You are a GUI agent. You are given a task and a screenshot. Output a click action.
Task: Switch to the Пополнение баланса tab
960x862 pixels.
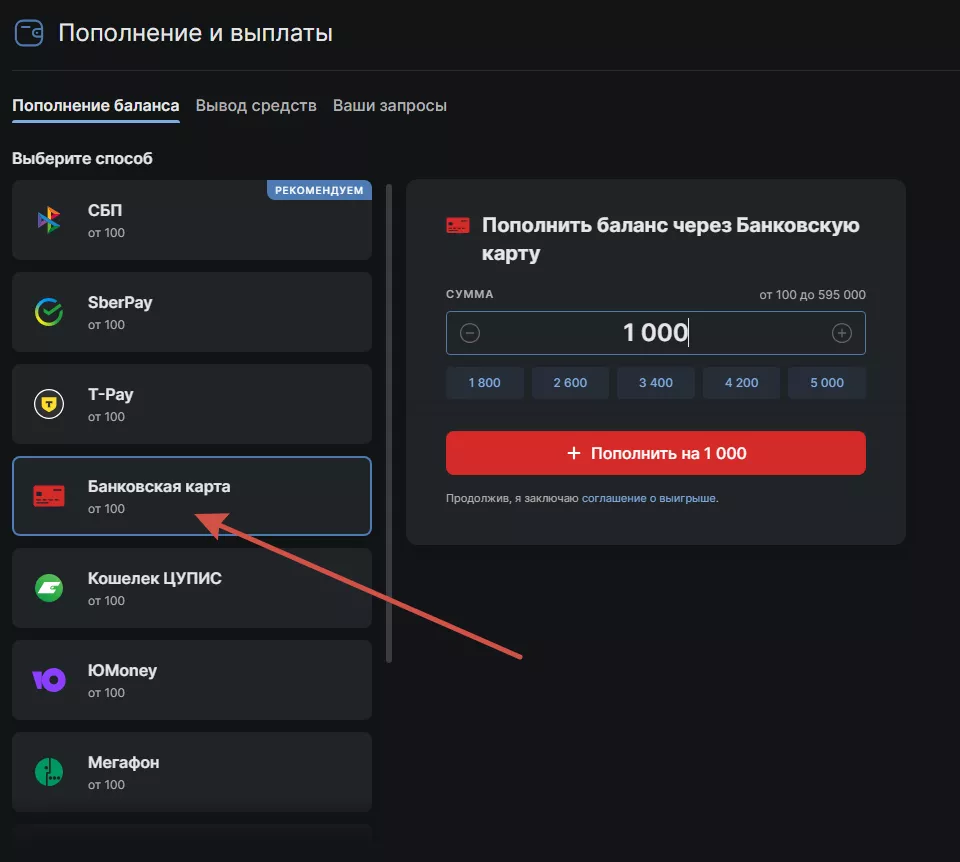pos(95,104)
